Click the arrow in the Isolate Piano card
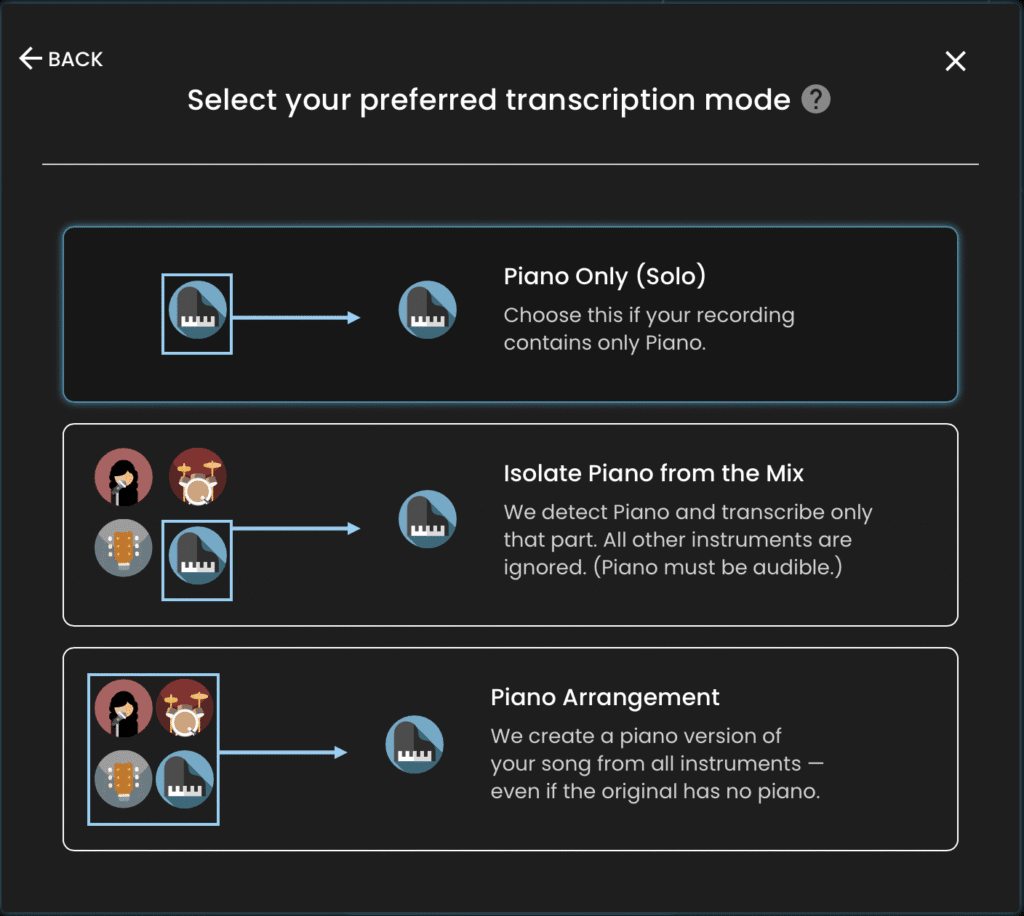1024x916 pixels. [x=296, y=528]
